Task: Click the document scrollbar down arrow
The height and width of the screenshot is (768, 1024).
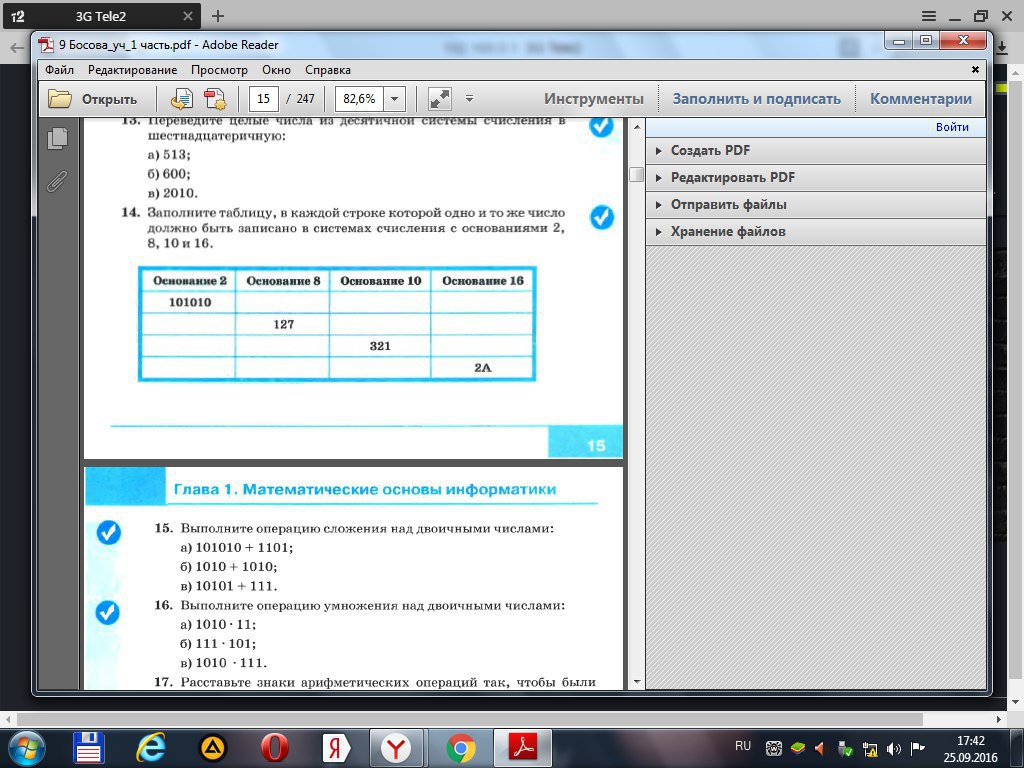Action: [637, 682]
